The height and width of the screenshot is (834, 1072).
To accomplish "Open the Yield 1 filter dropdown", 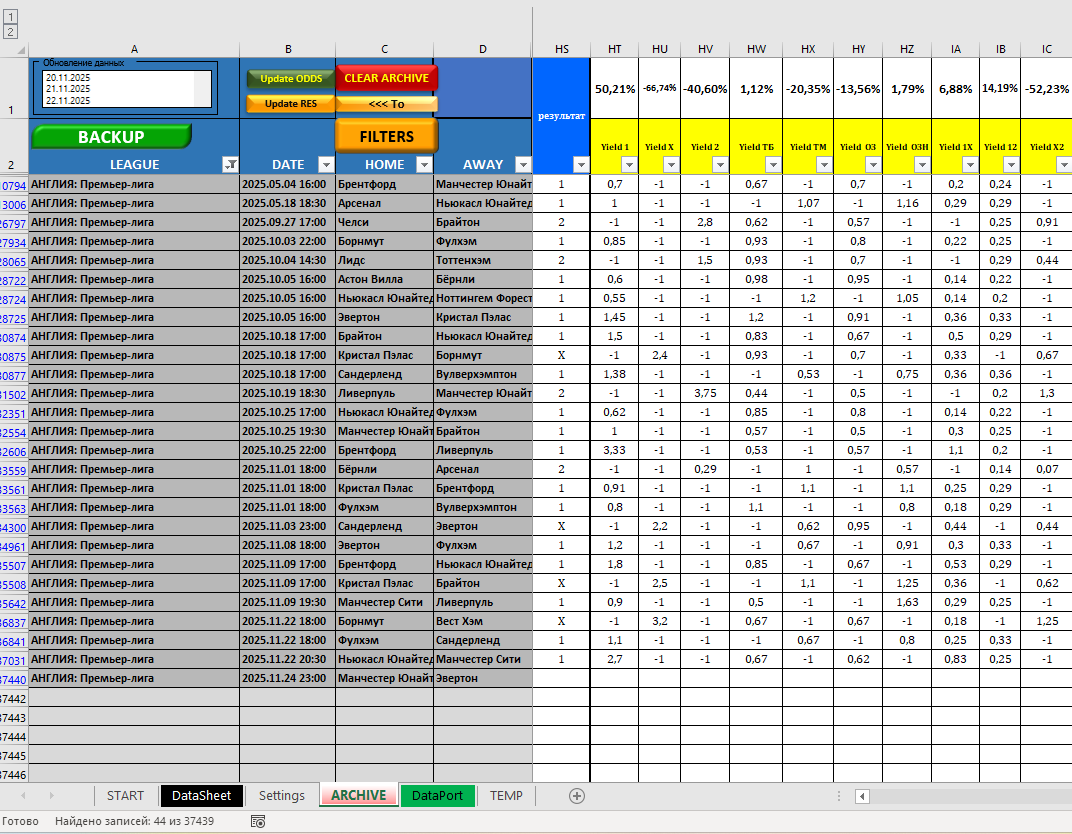I will [629, 165].
